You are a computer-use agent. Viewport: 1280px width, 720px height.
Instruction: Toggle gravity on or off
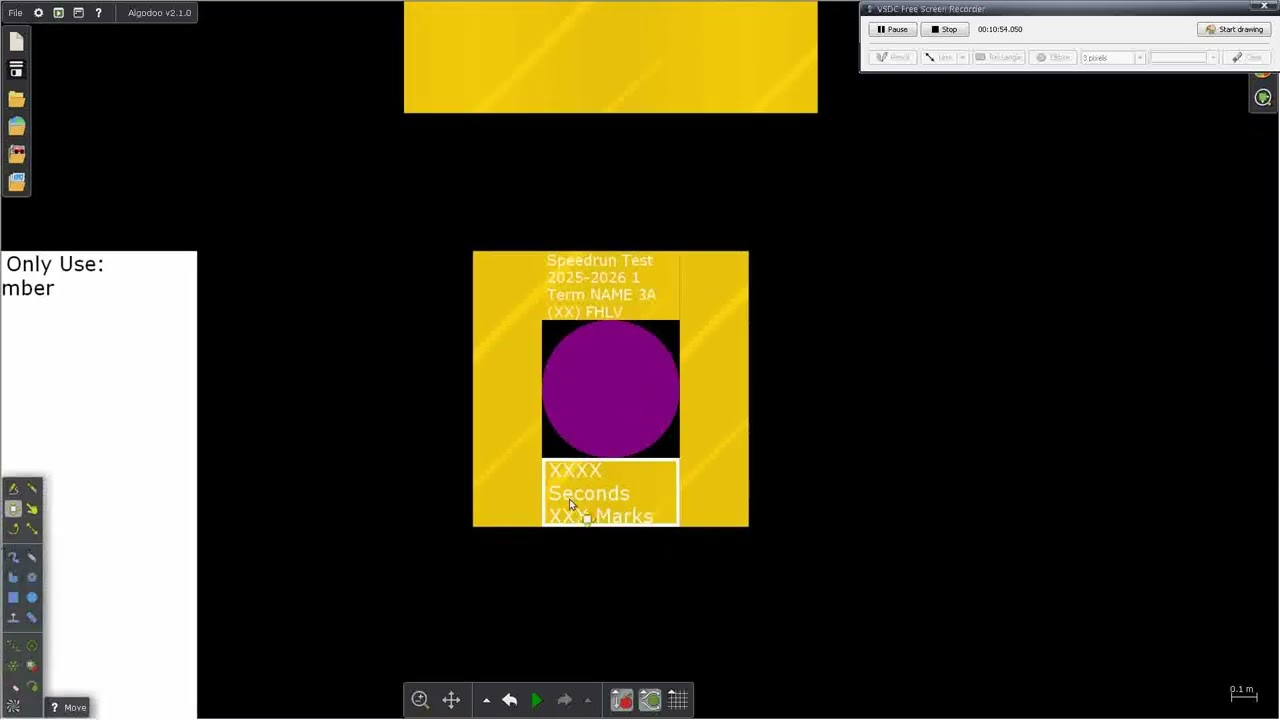point(622,700)
